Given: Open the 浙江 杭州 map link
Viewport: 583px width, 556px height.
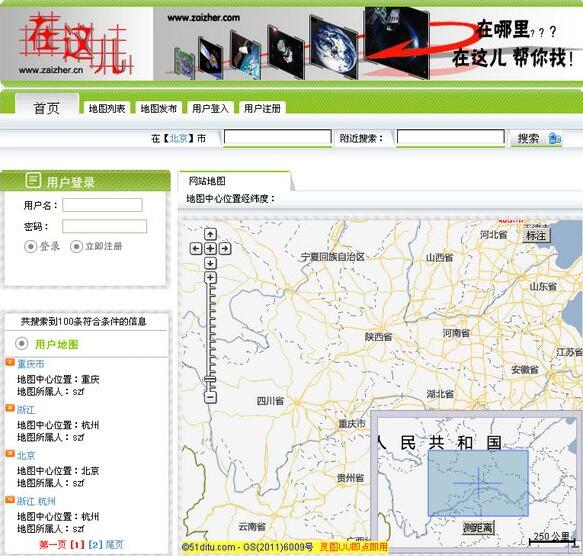Looking at the screenshot, I should (36, 501).
